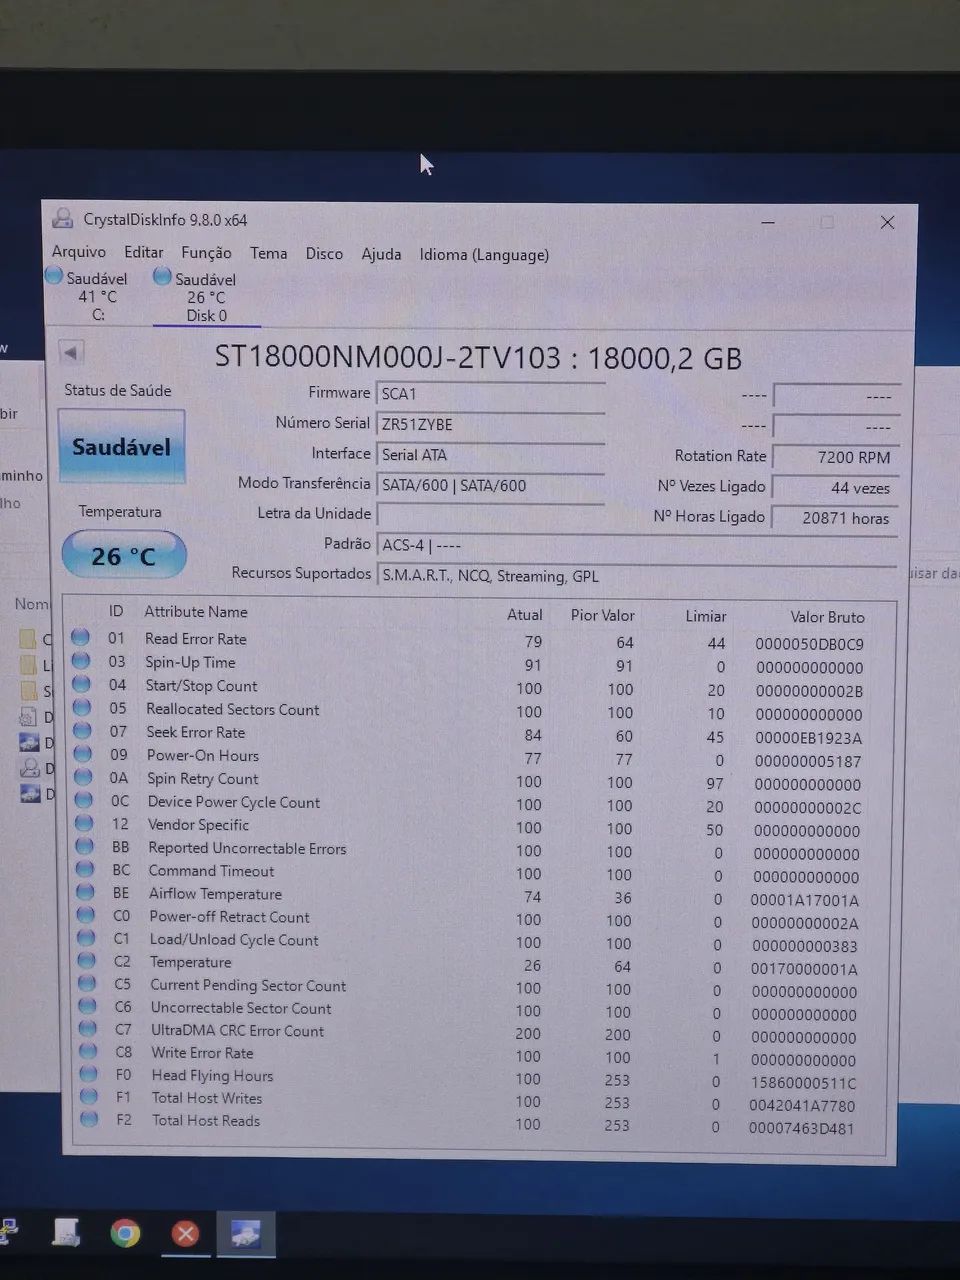
Task: Click the CrystalDiskInfo title bar icon
Action: [63, 218]
